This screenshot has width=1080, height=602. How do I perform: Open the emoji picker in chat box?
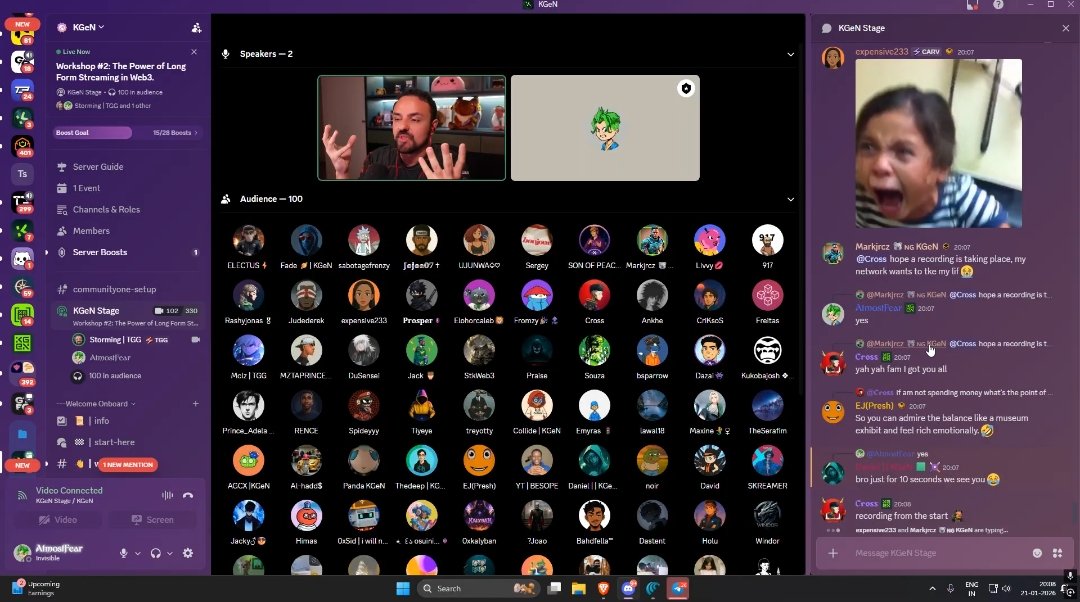click(1037, 553)
